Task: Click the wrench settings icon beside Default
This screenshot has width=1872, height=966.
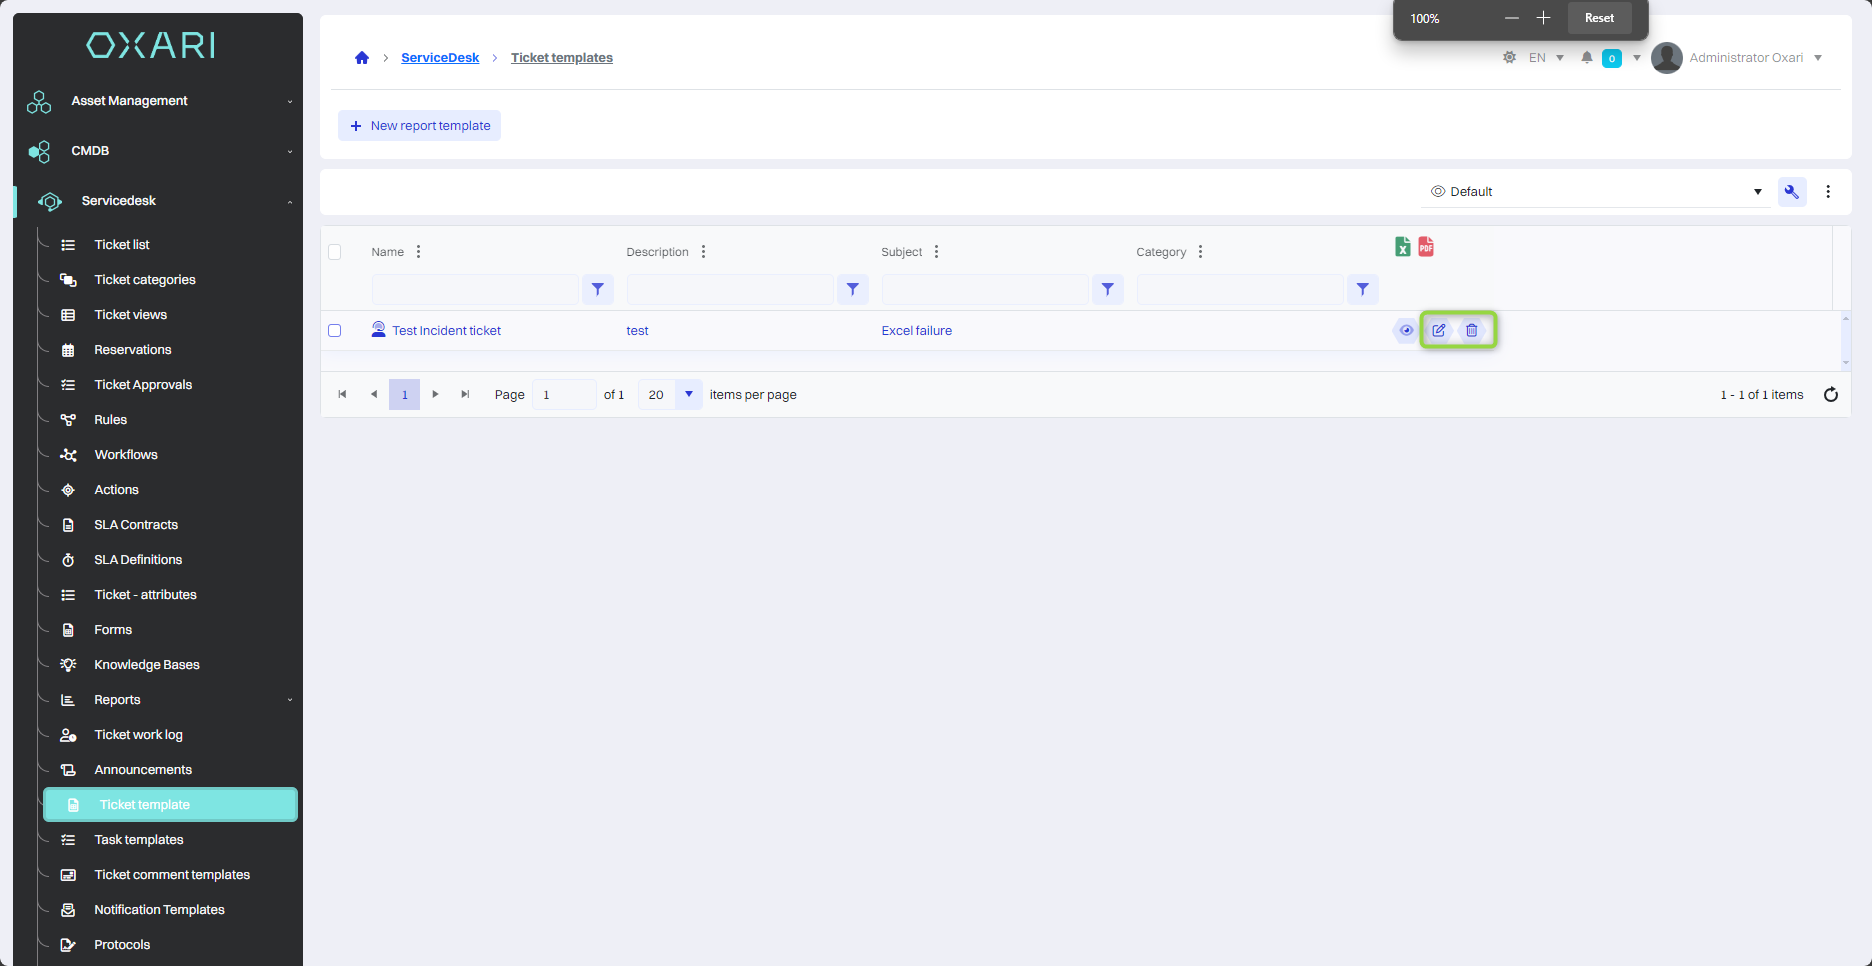Action: coord(1791,192)
